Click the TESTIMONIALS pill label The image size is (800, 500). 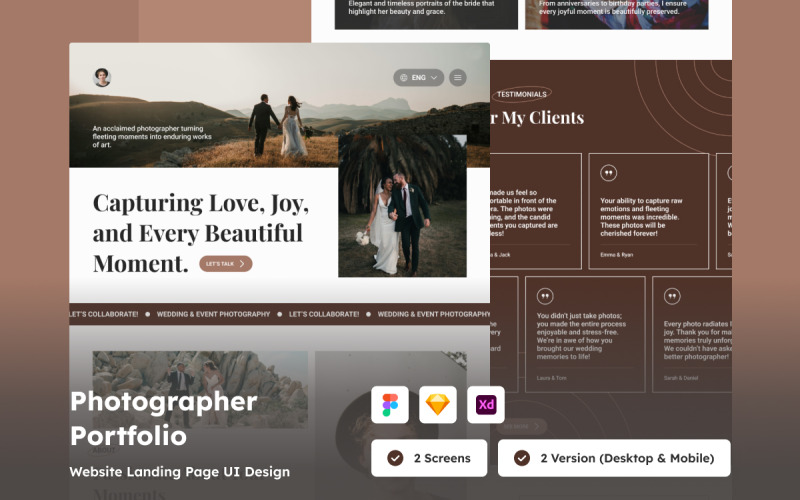coord(521,94)
